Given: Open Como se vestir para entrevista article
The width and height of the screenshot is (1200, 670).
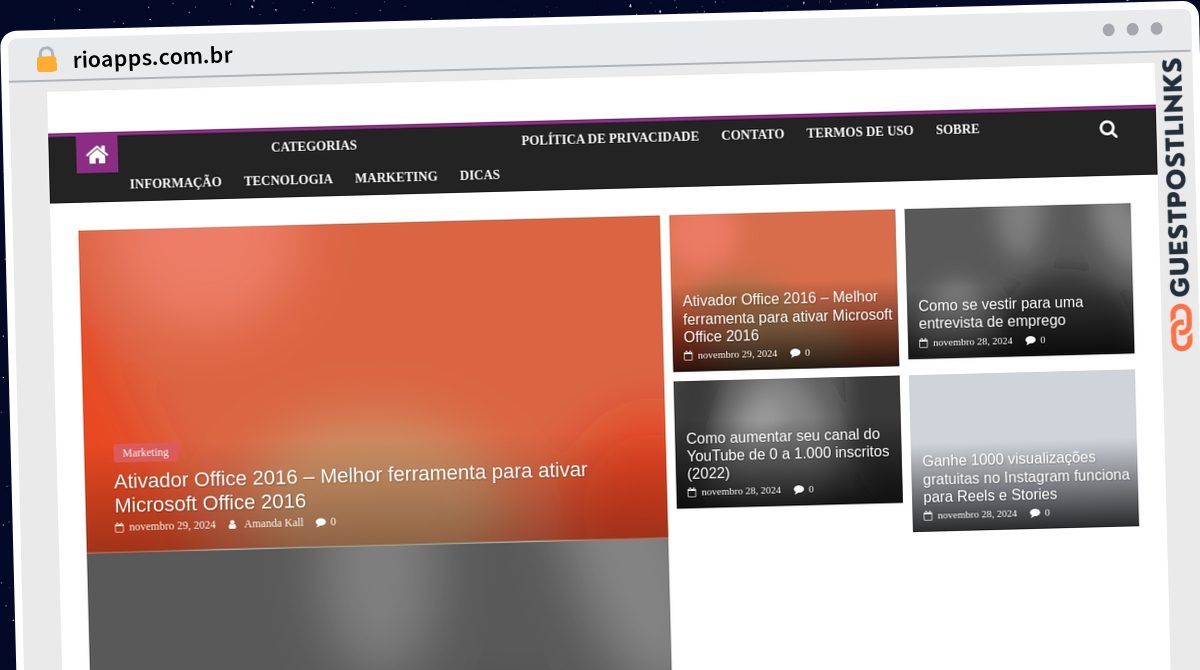Looking at the screenshot, I should tap(1001, 312).
